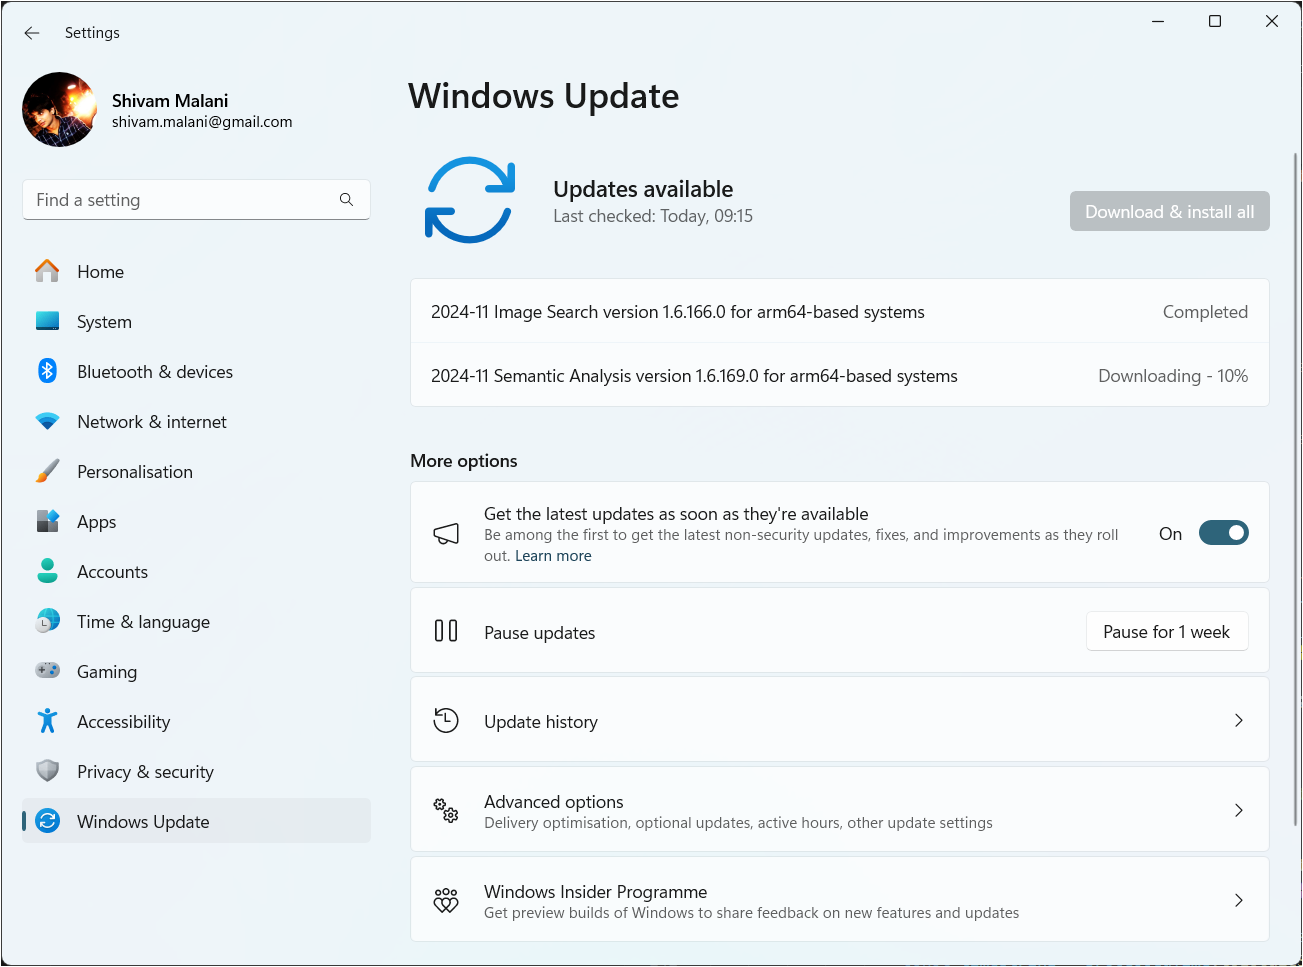Click the Pause for 1 week button

[1167, 631]
